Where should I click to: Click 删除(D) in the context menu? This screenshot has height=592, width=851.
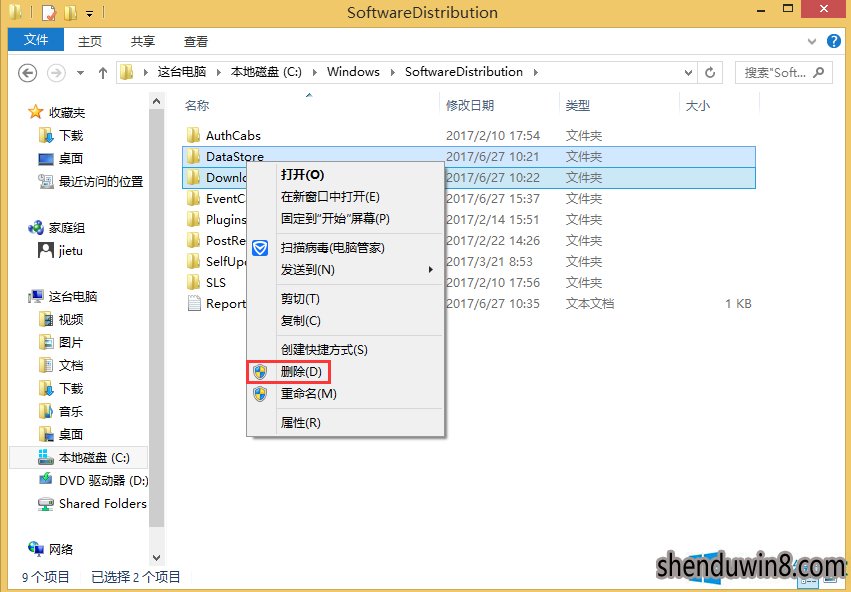[346, 372]
